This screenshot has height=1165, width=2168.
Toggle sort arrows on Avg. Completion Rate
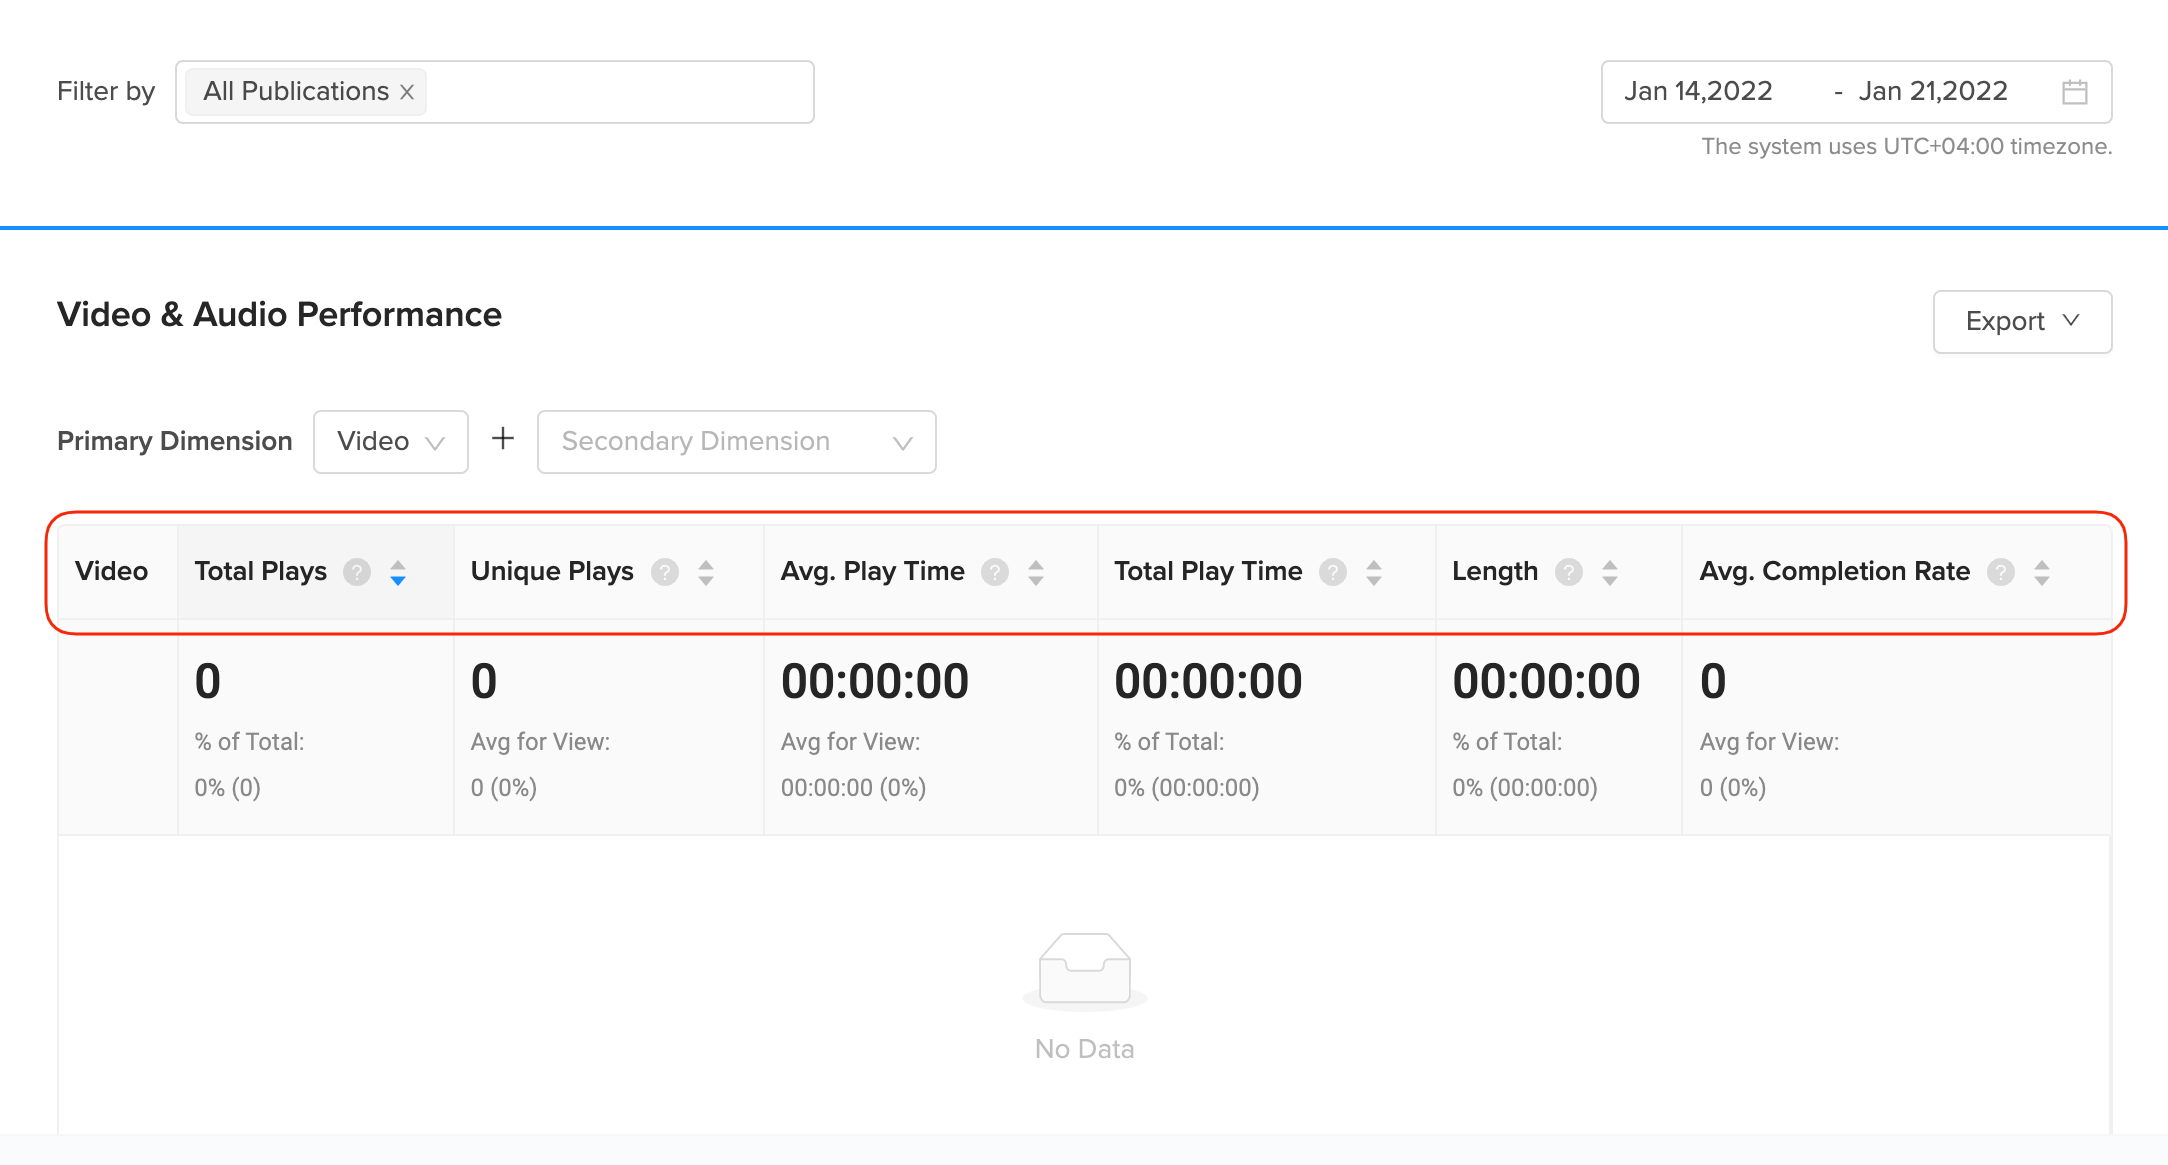coord(2042,572)
